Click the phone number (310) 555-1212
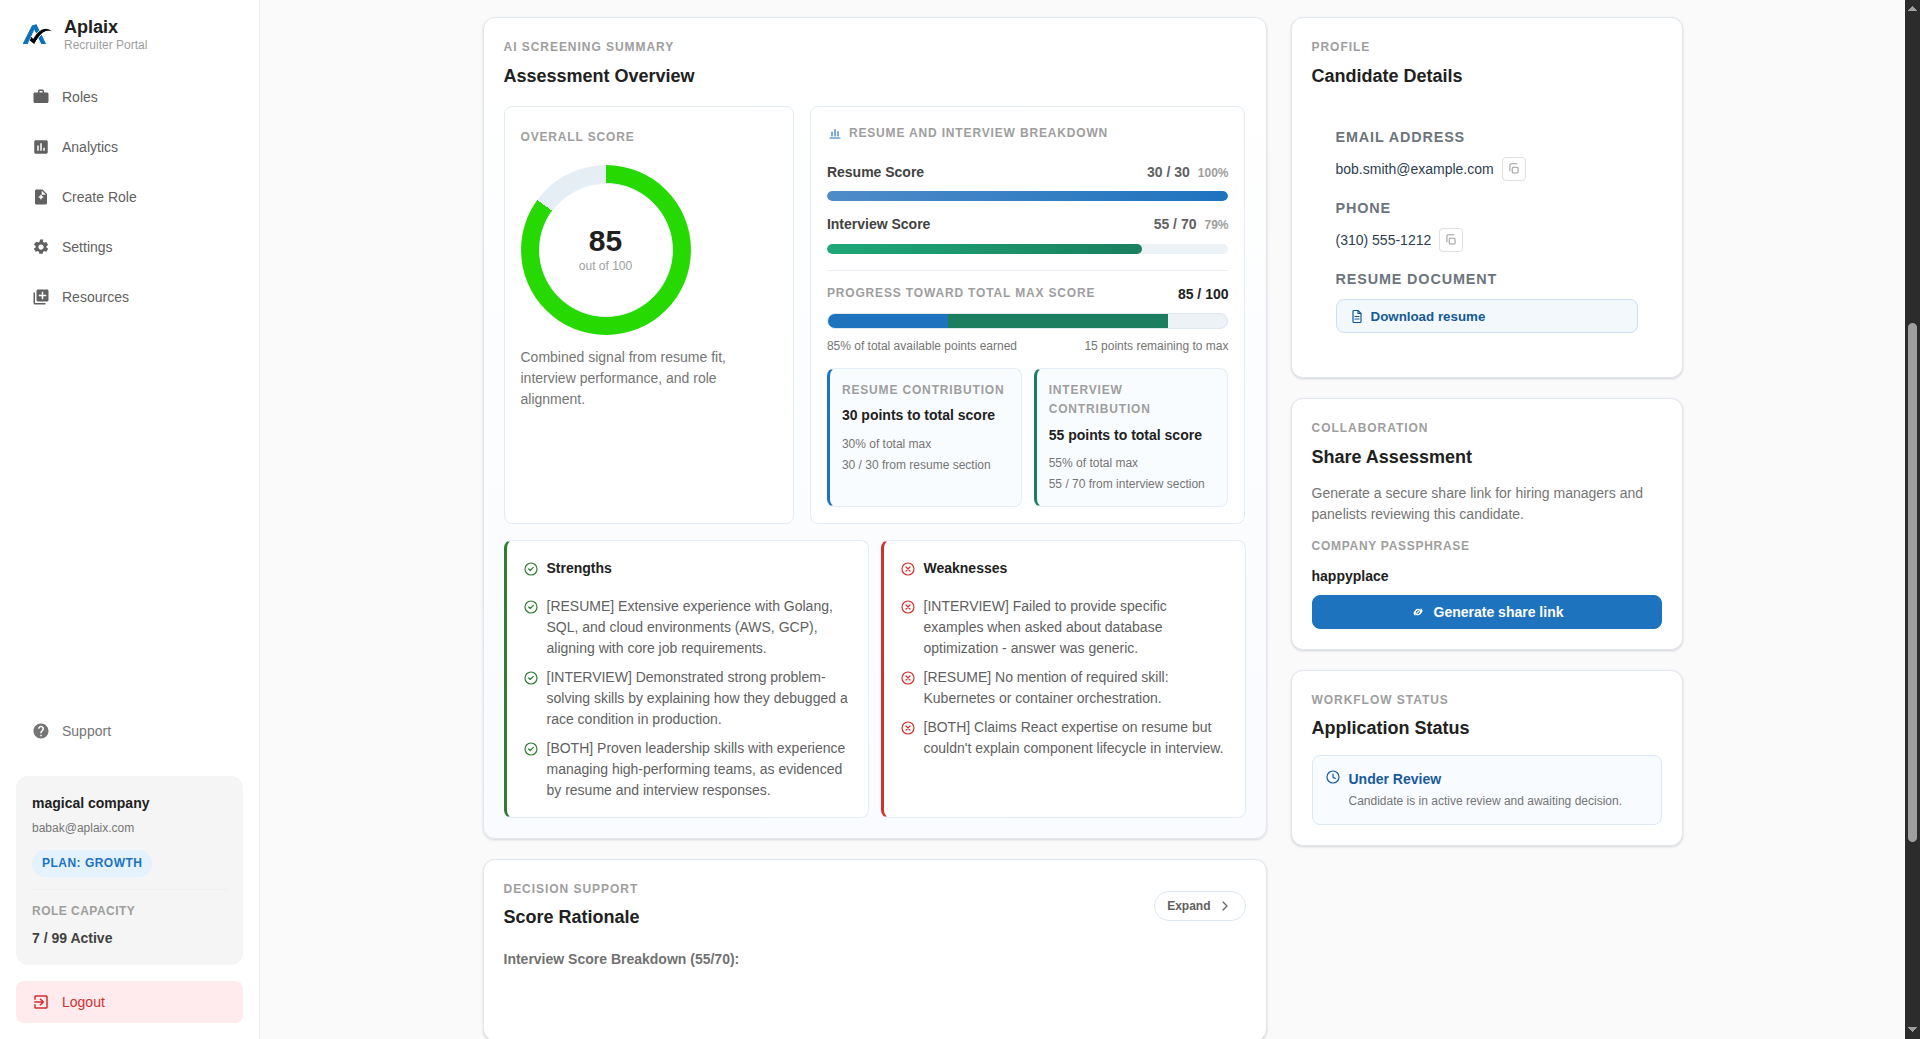This screenshot has width=1920, height=1039. 1383,240
